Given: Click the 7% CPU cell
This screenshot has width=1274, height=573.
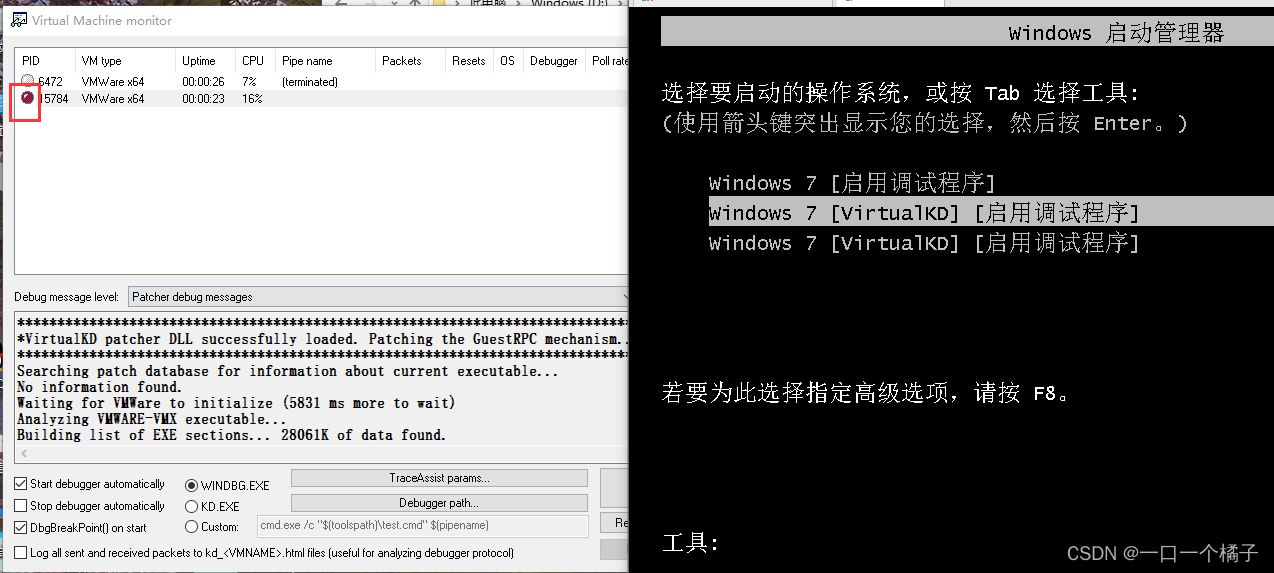Looking at the screenshot, I should click(250, 82).
